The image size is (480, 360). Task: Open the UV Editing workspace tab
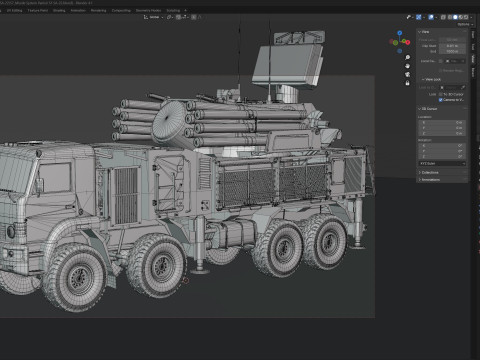click(x=14, y=10)
